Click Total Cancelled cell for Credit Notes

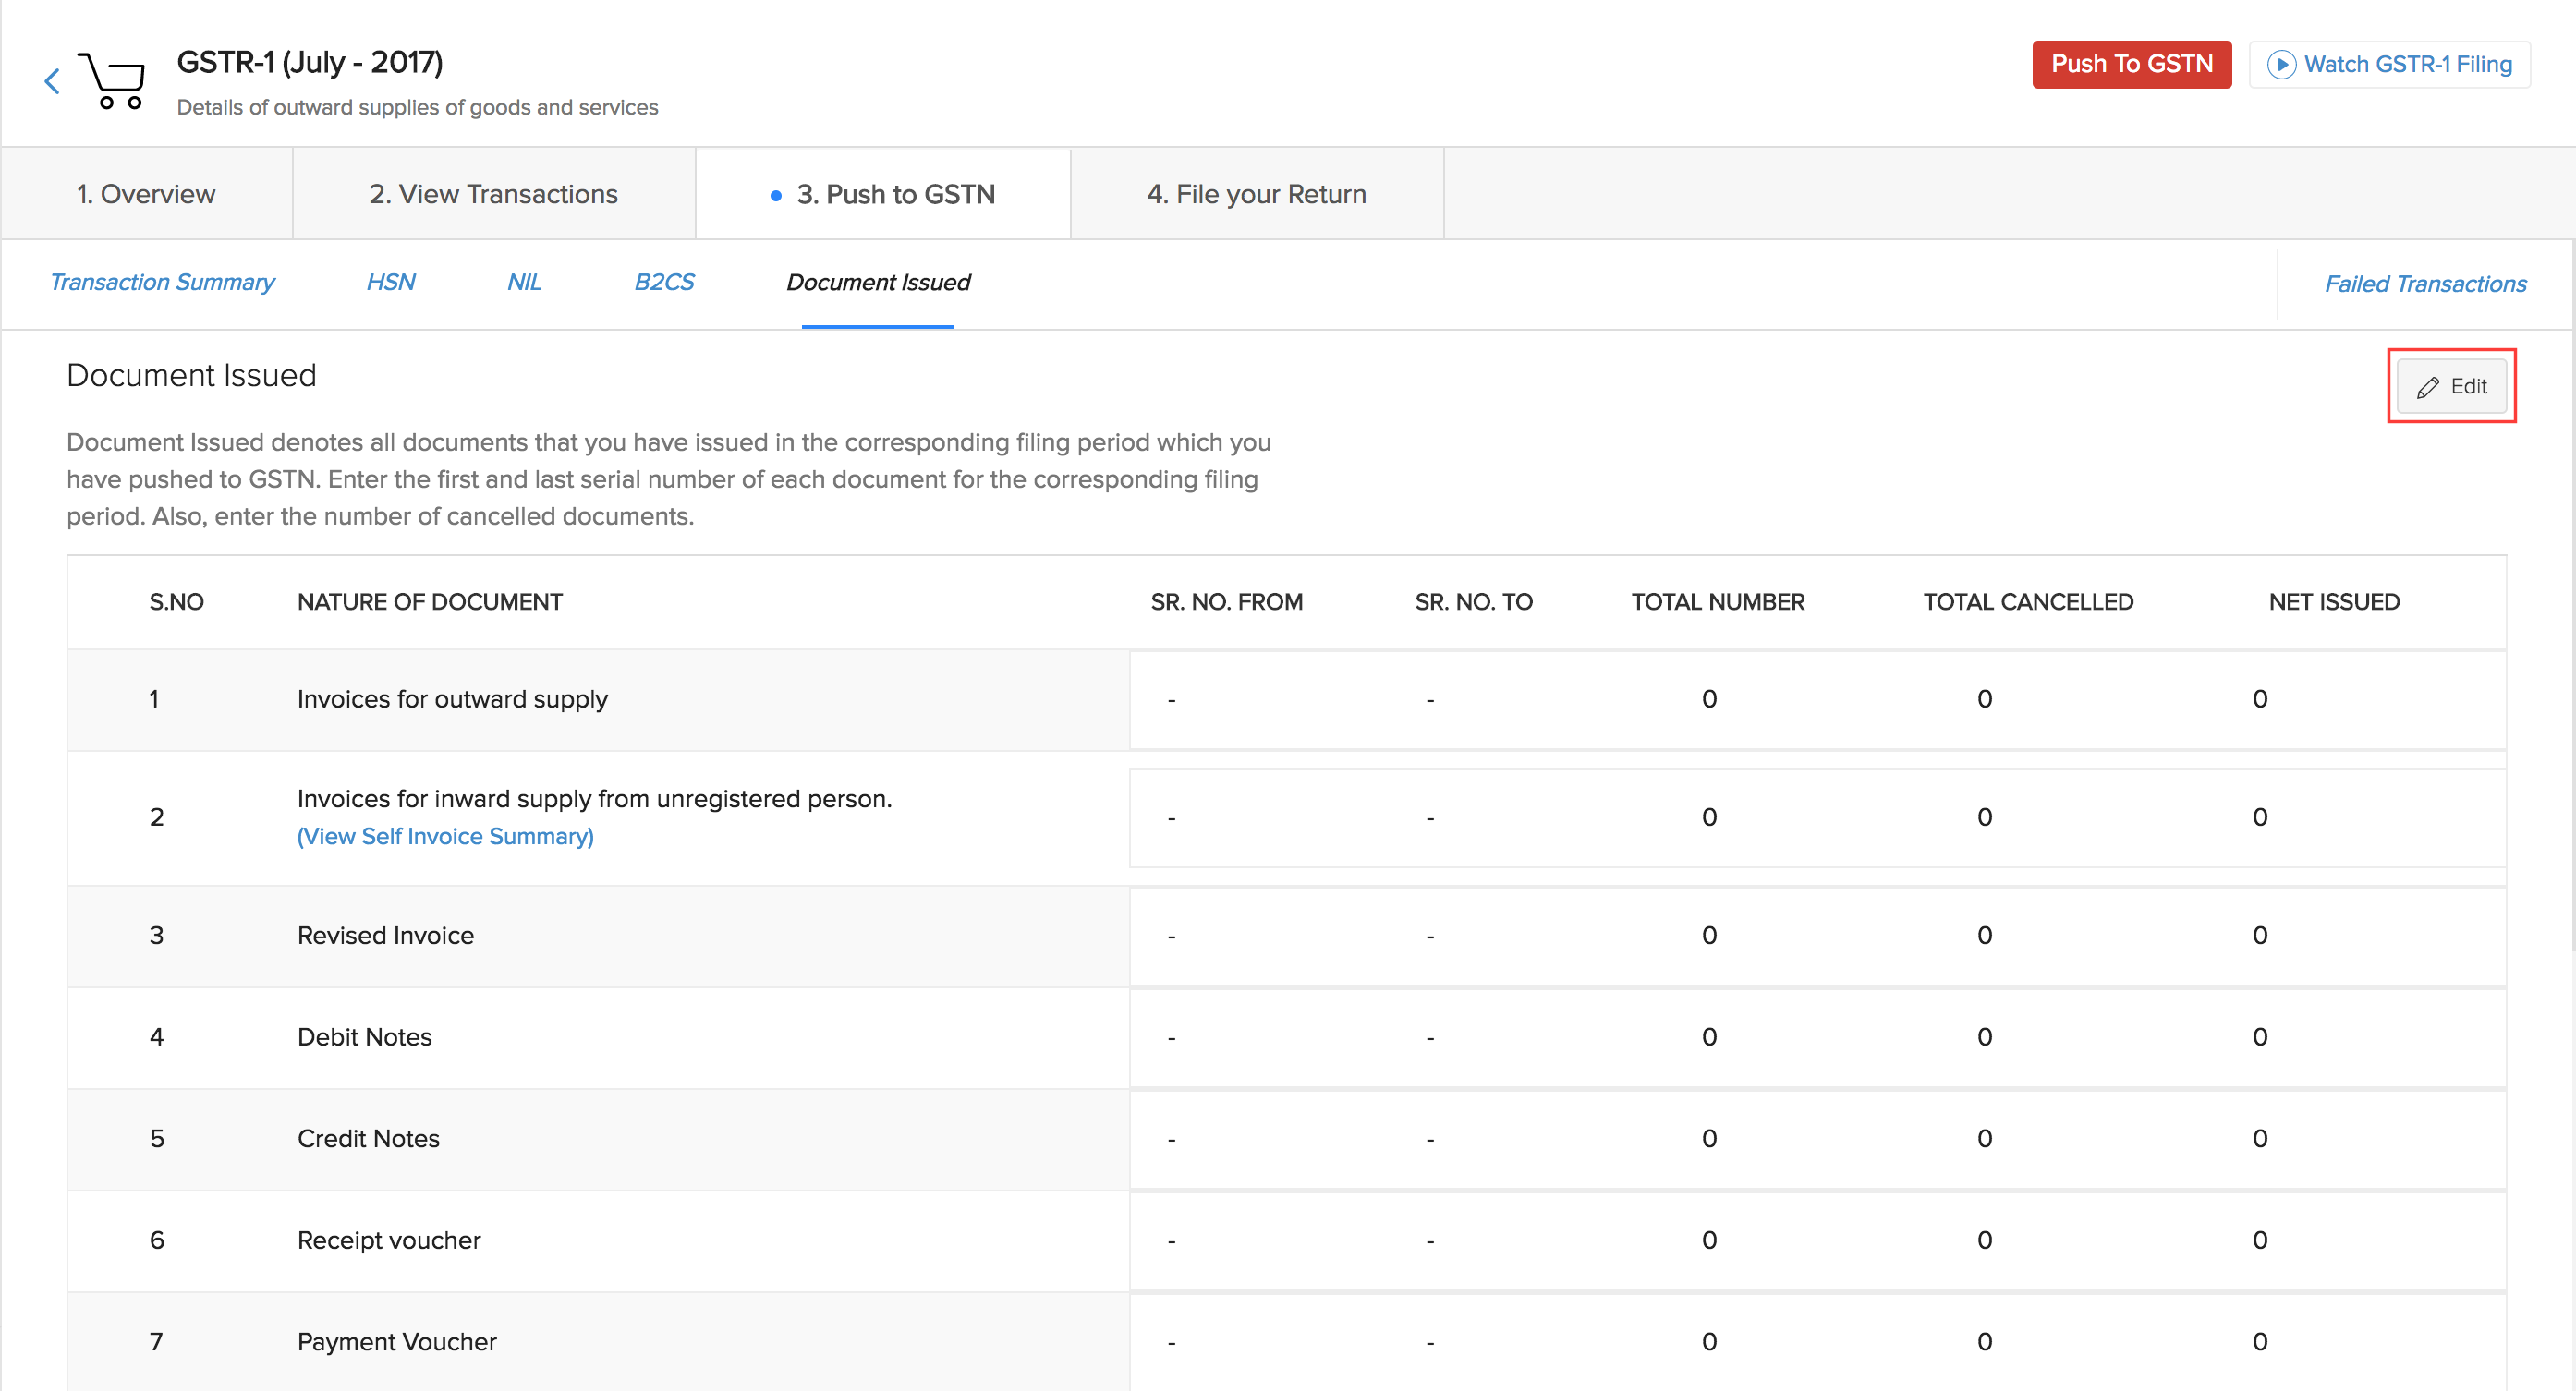click(1984, 1139)
